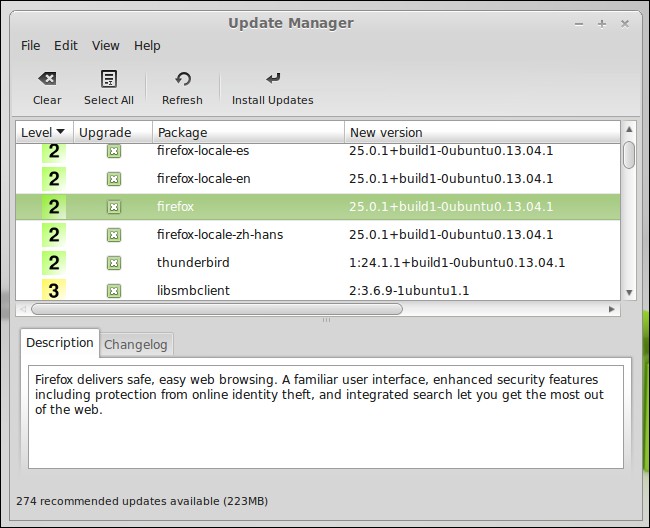This screenshot has width=650, height=528.
Task: Click the Clear toolbar icon
Action: pos(47,79)
